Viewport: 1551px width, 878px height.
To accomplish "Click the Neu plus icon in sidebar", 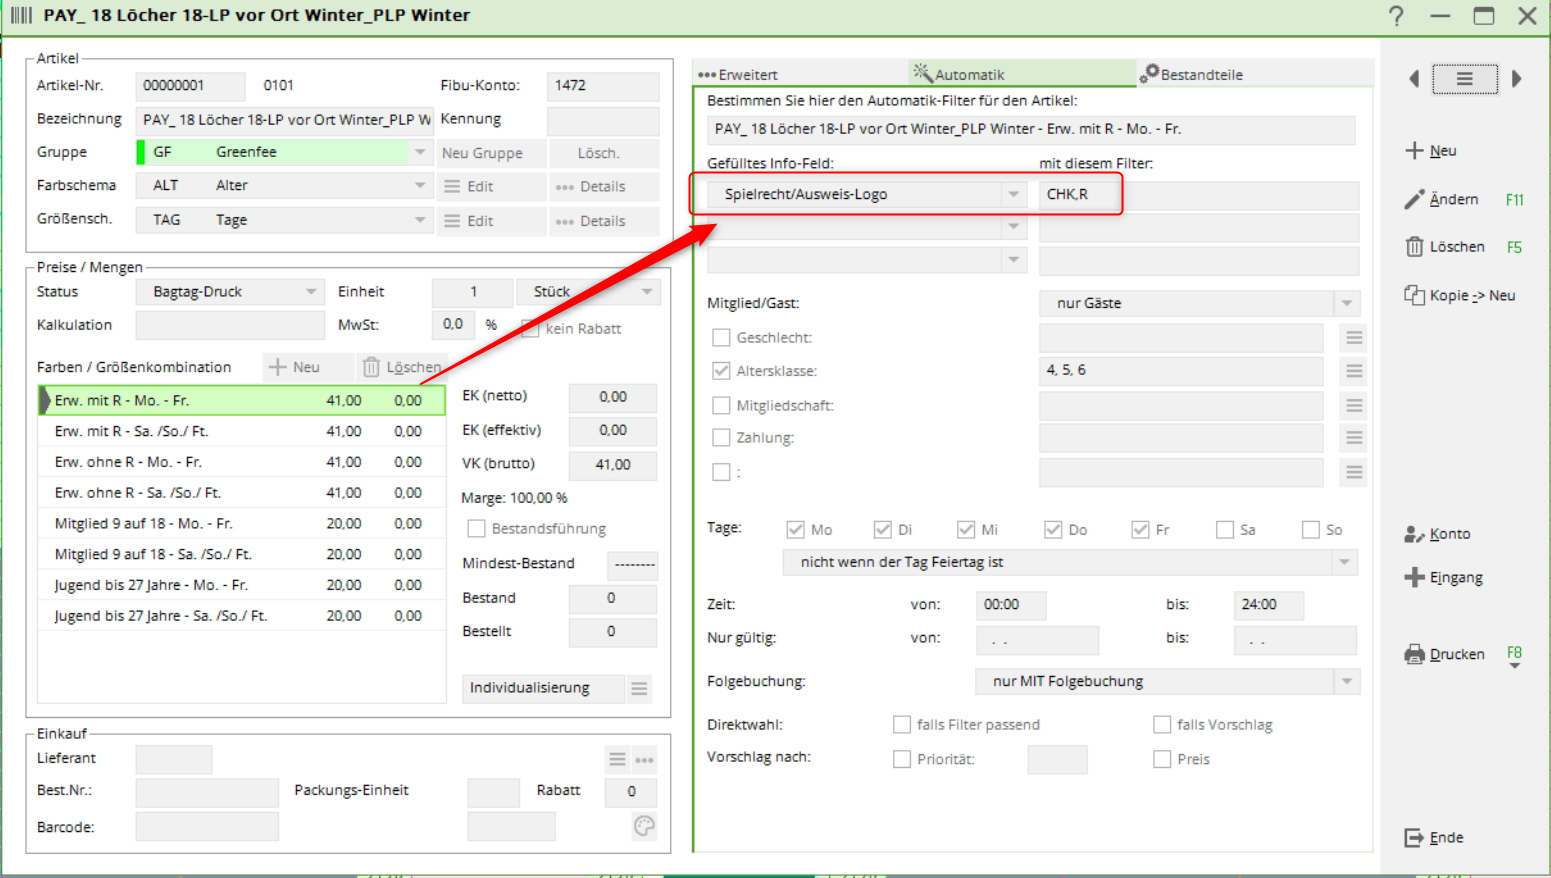I will tap(1414, 151).
